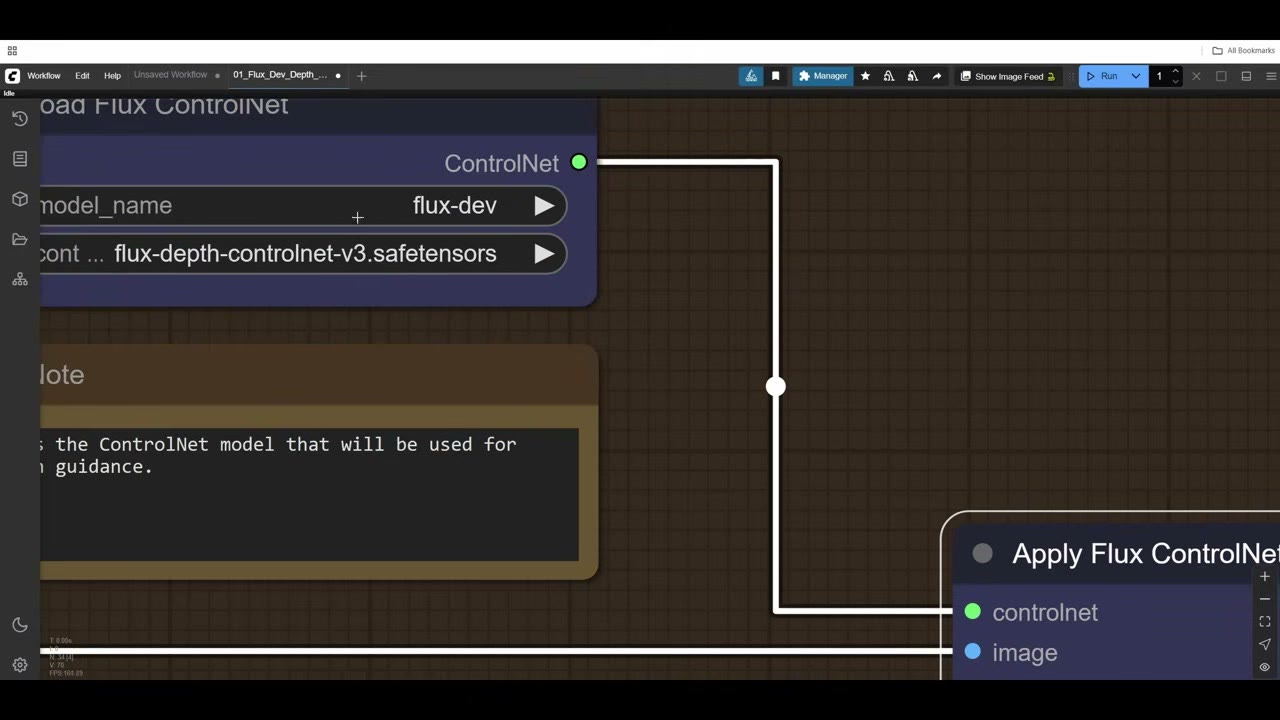This screenshot has width=1280, height=720.
Task: Toggle bottom panel icon in top bar
Action: tap(1246, 76)
